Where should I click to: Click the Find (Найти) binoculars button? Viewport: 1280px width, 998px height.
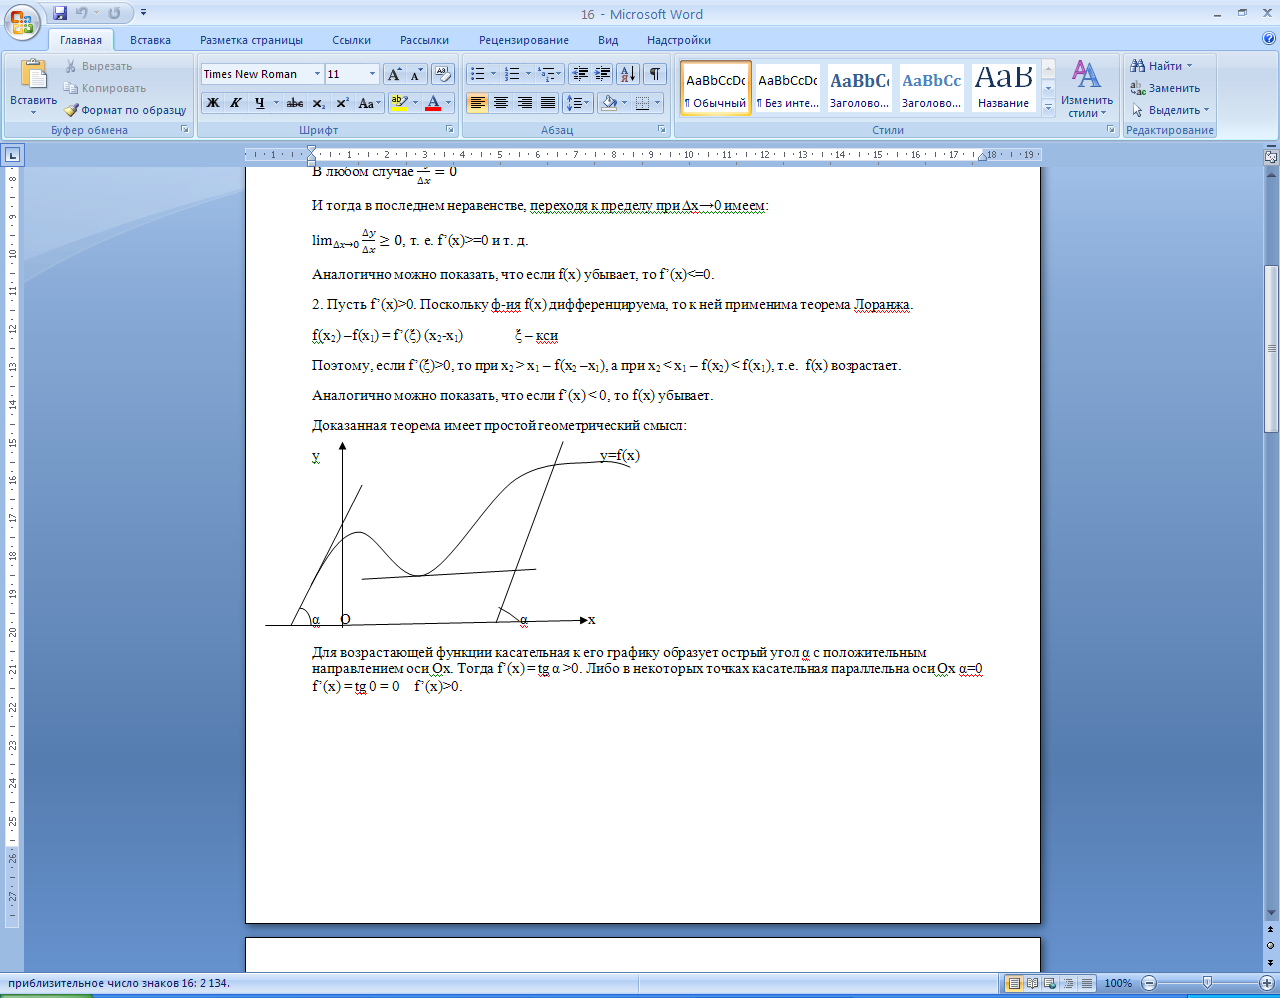click(x=1161, y=66)
